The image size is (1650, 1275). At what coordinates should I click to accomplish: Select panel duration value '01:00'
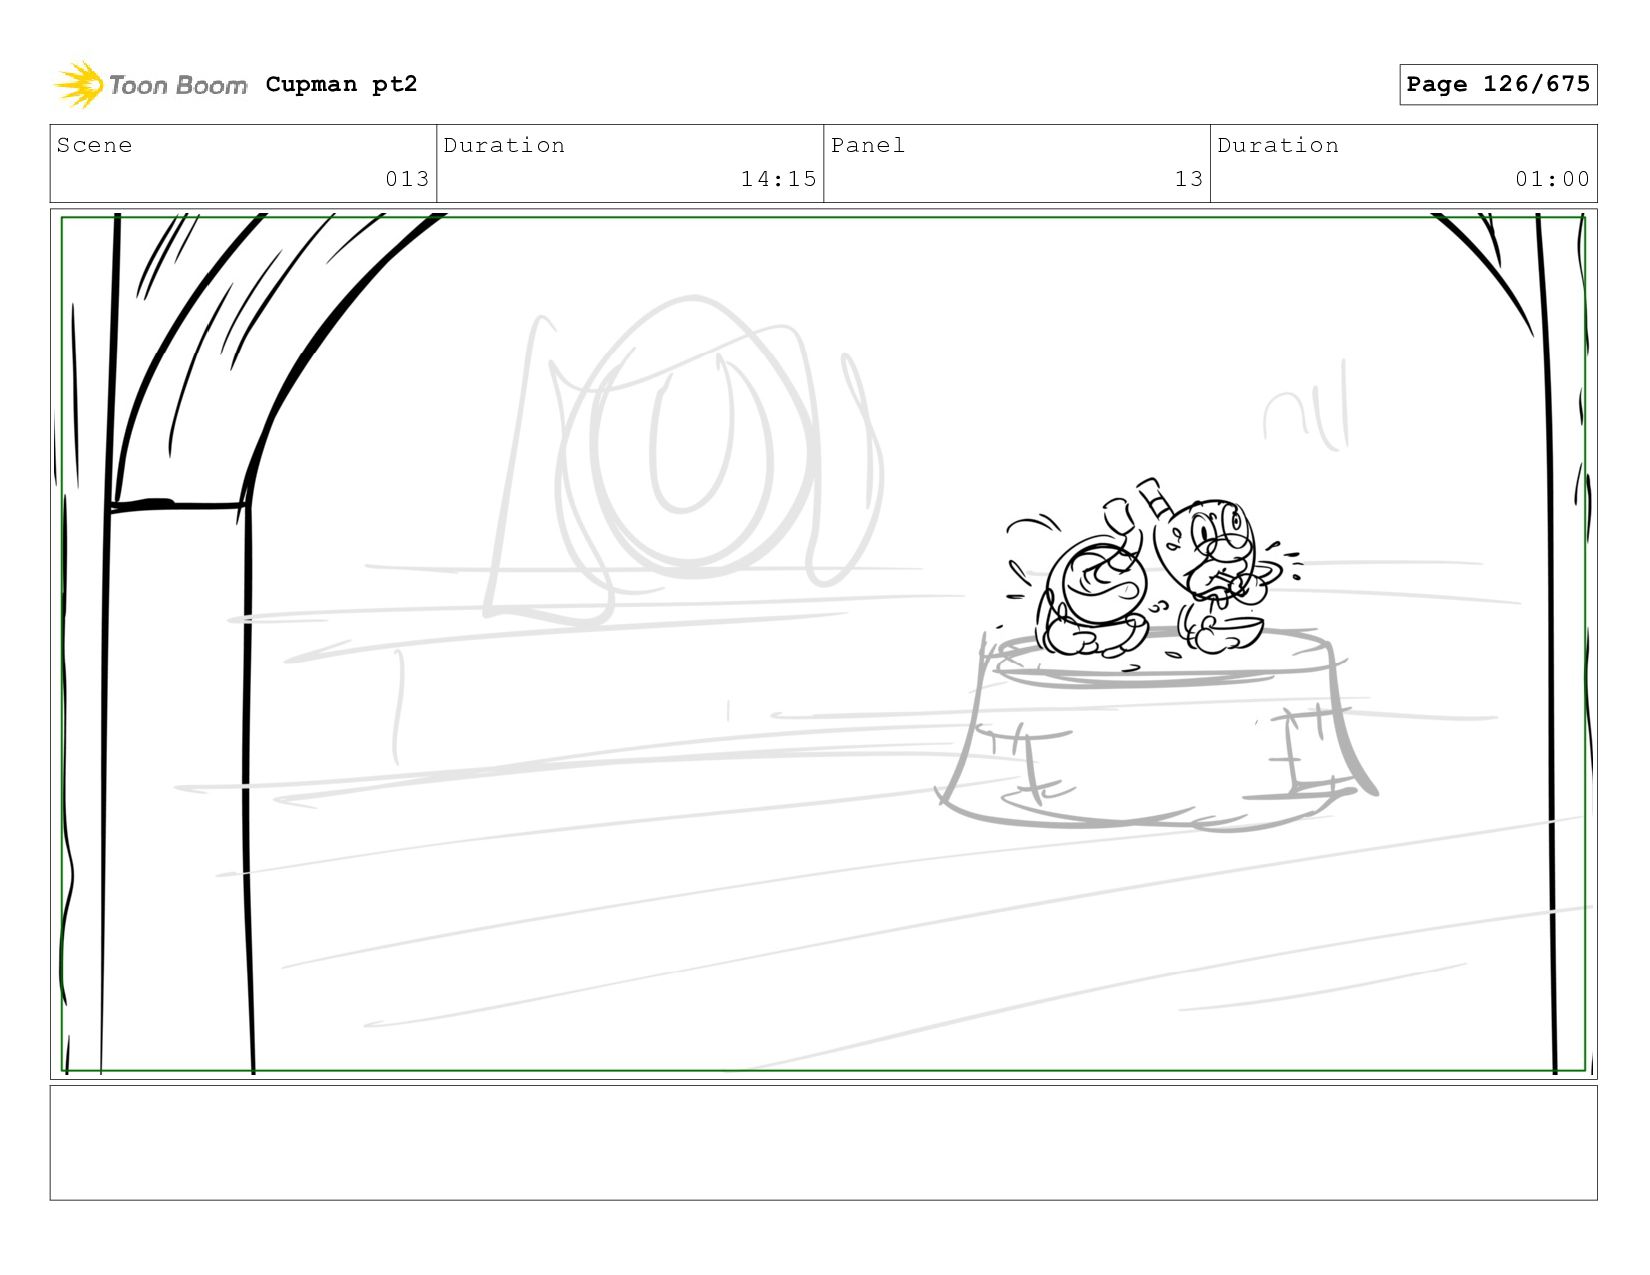(x=1552, y=179)
